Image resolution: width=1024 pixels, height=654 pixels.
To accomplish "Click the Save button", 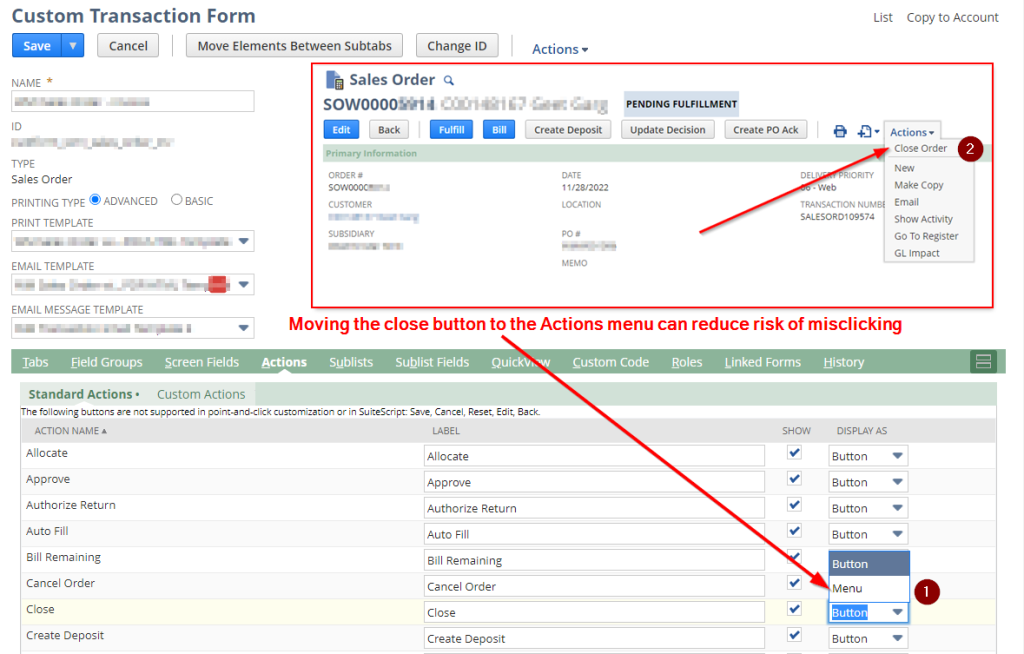I will [x=37, y=46].
